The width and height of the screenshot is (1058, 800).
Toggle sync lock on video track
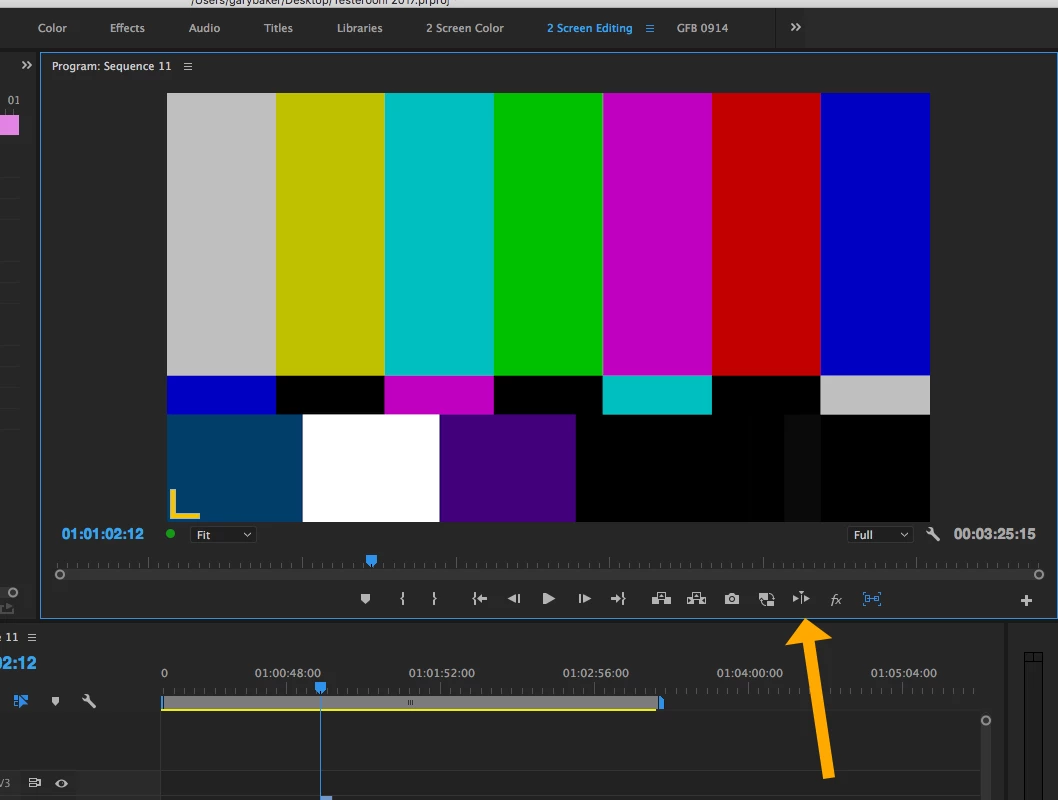click(34, 782)
